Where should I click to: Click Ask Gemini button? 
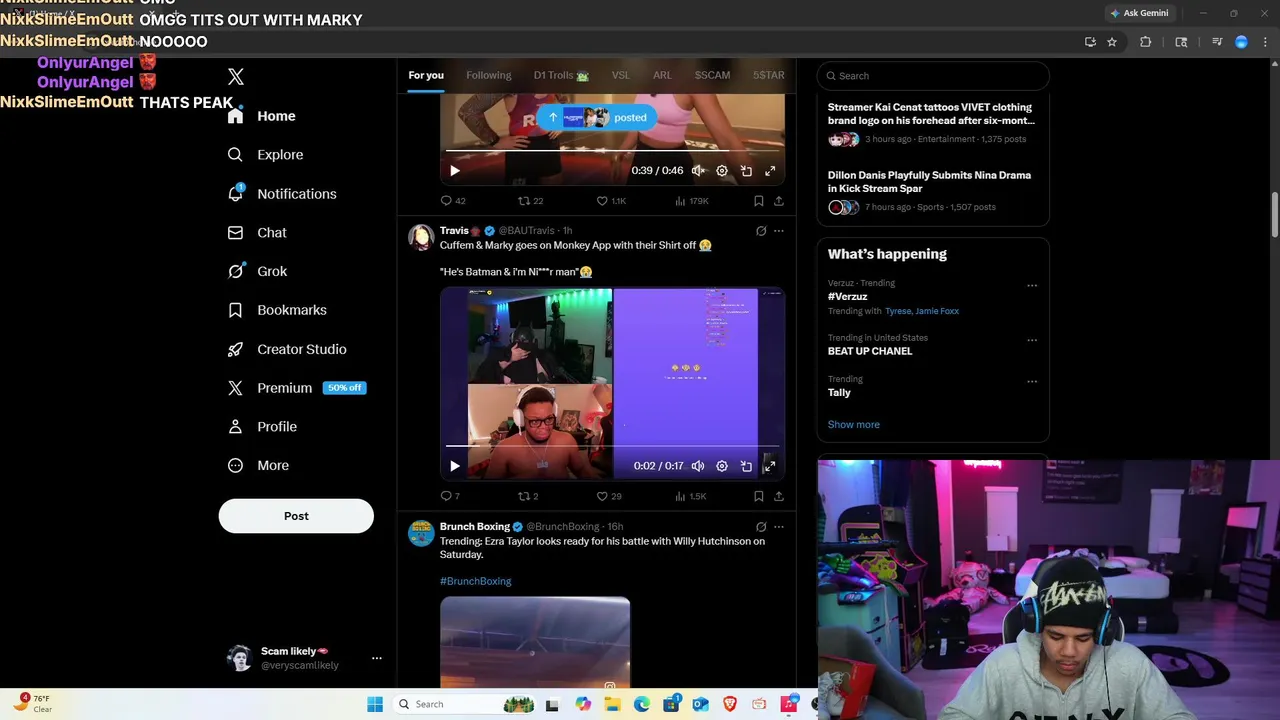(1138, 13)
